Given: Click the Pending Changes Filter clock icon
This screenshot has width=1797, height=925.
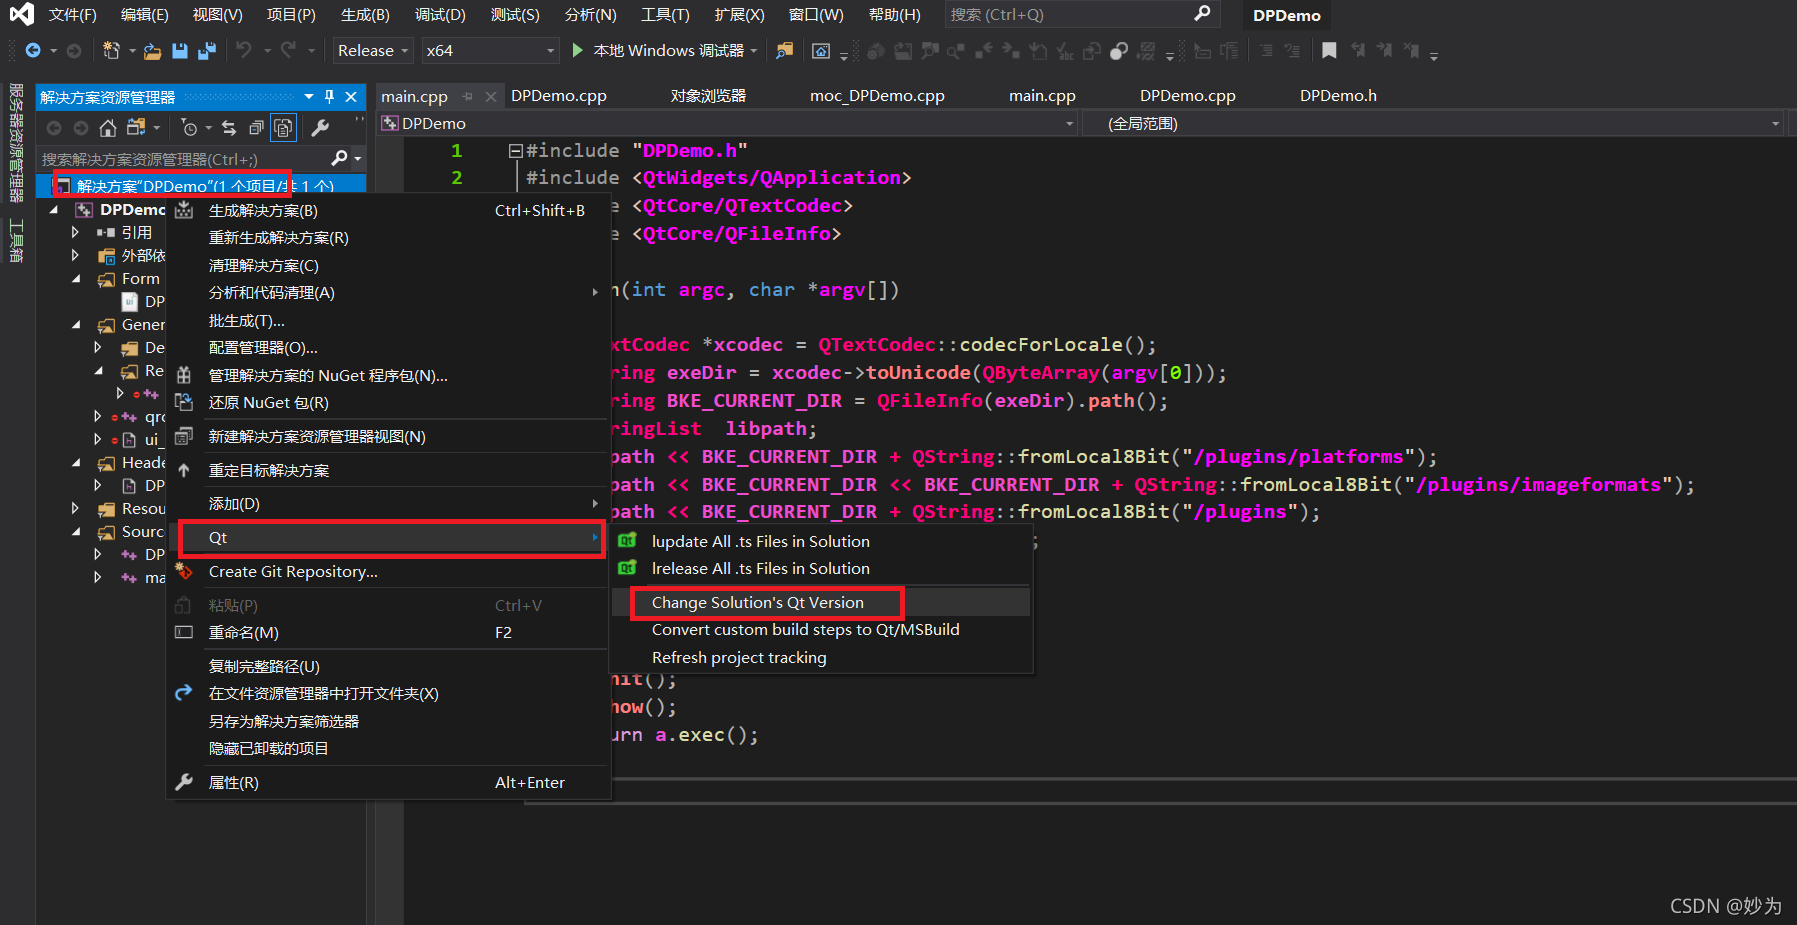Looking at the screenshot, I should click(x=189, y=127).
